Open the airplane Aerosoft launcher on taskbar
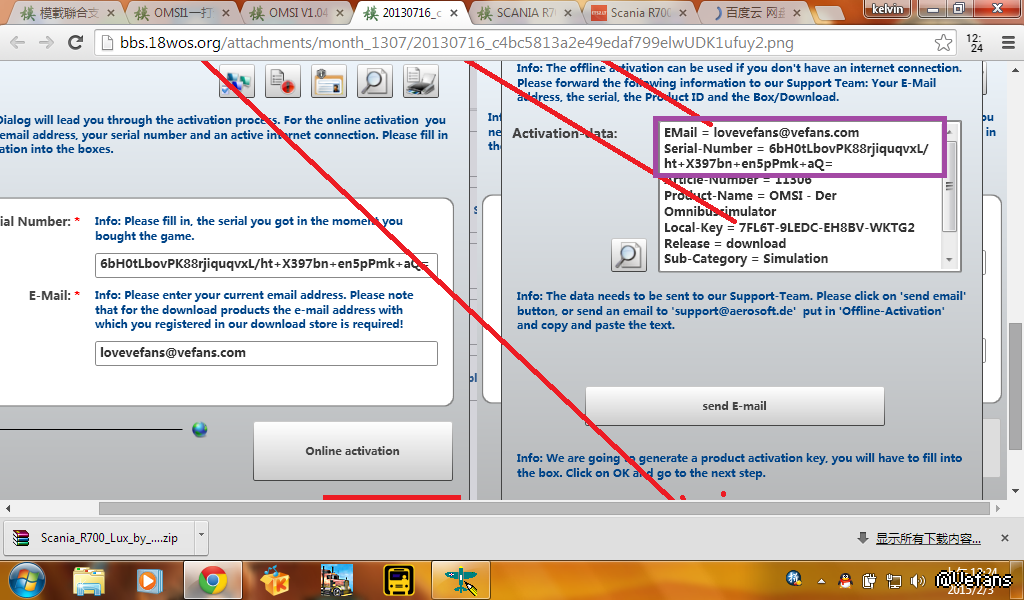 (461, 580)
